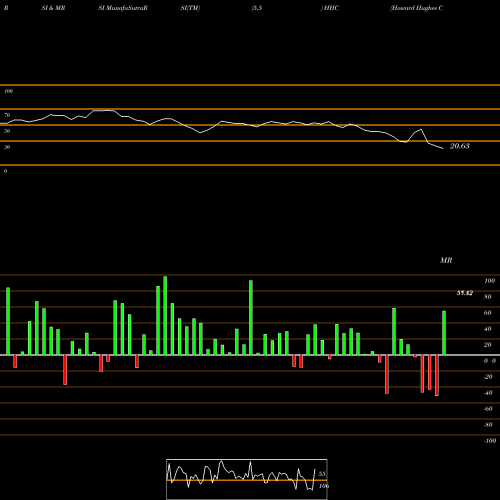This screenshot has width=500, height=500.
Task: Select the 40 label on MR axis
Action: pos(488,329)
